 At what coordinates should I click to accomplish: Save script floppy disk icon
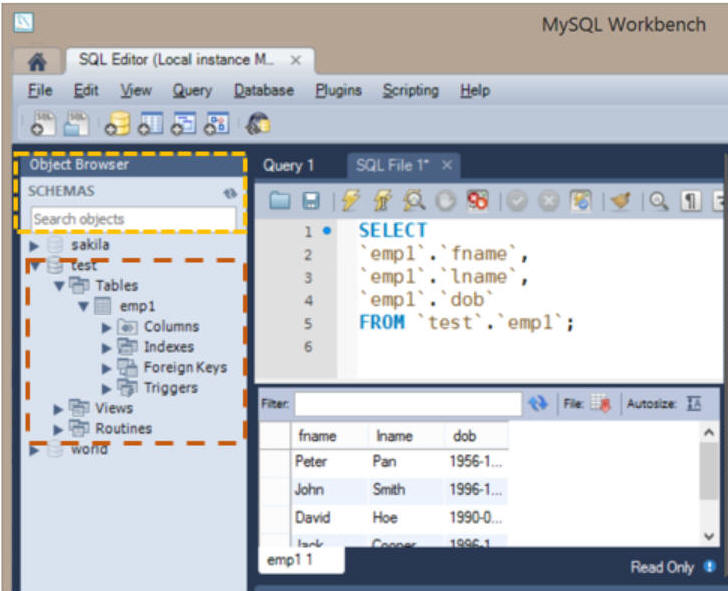(311, 201)
